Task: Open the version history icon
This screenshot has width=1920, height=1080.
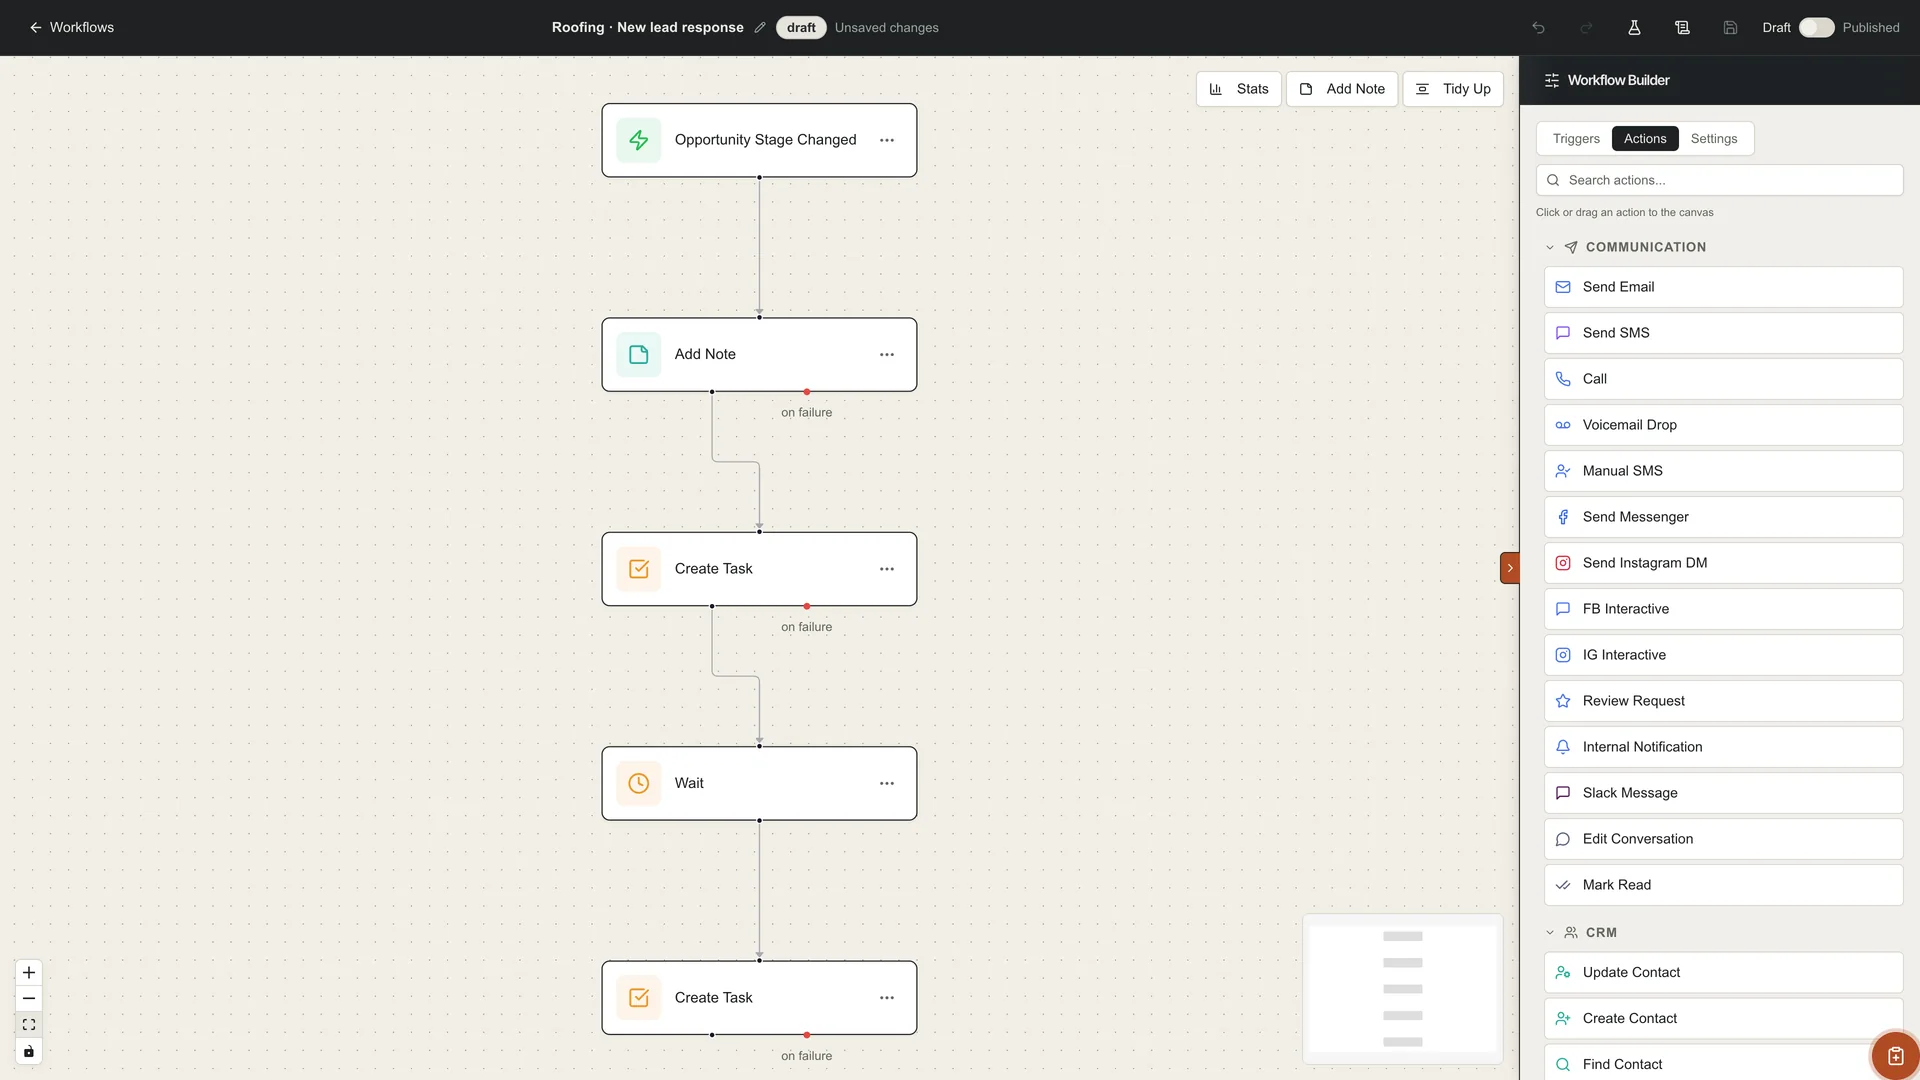Action: click(1682, 27)
